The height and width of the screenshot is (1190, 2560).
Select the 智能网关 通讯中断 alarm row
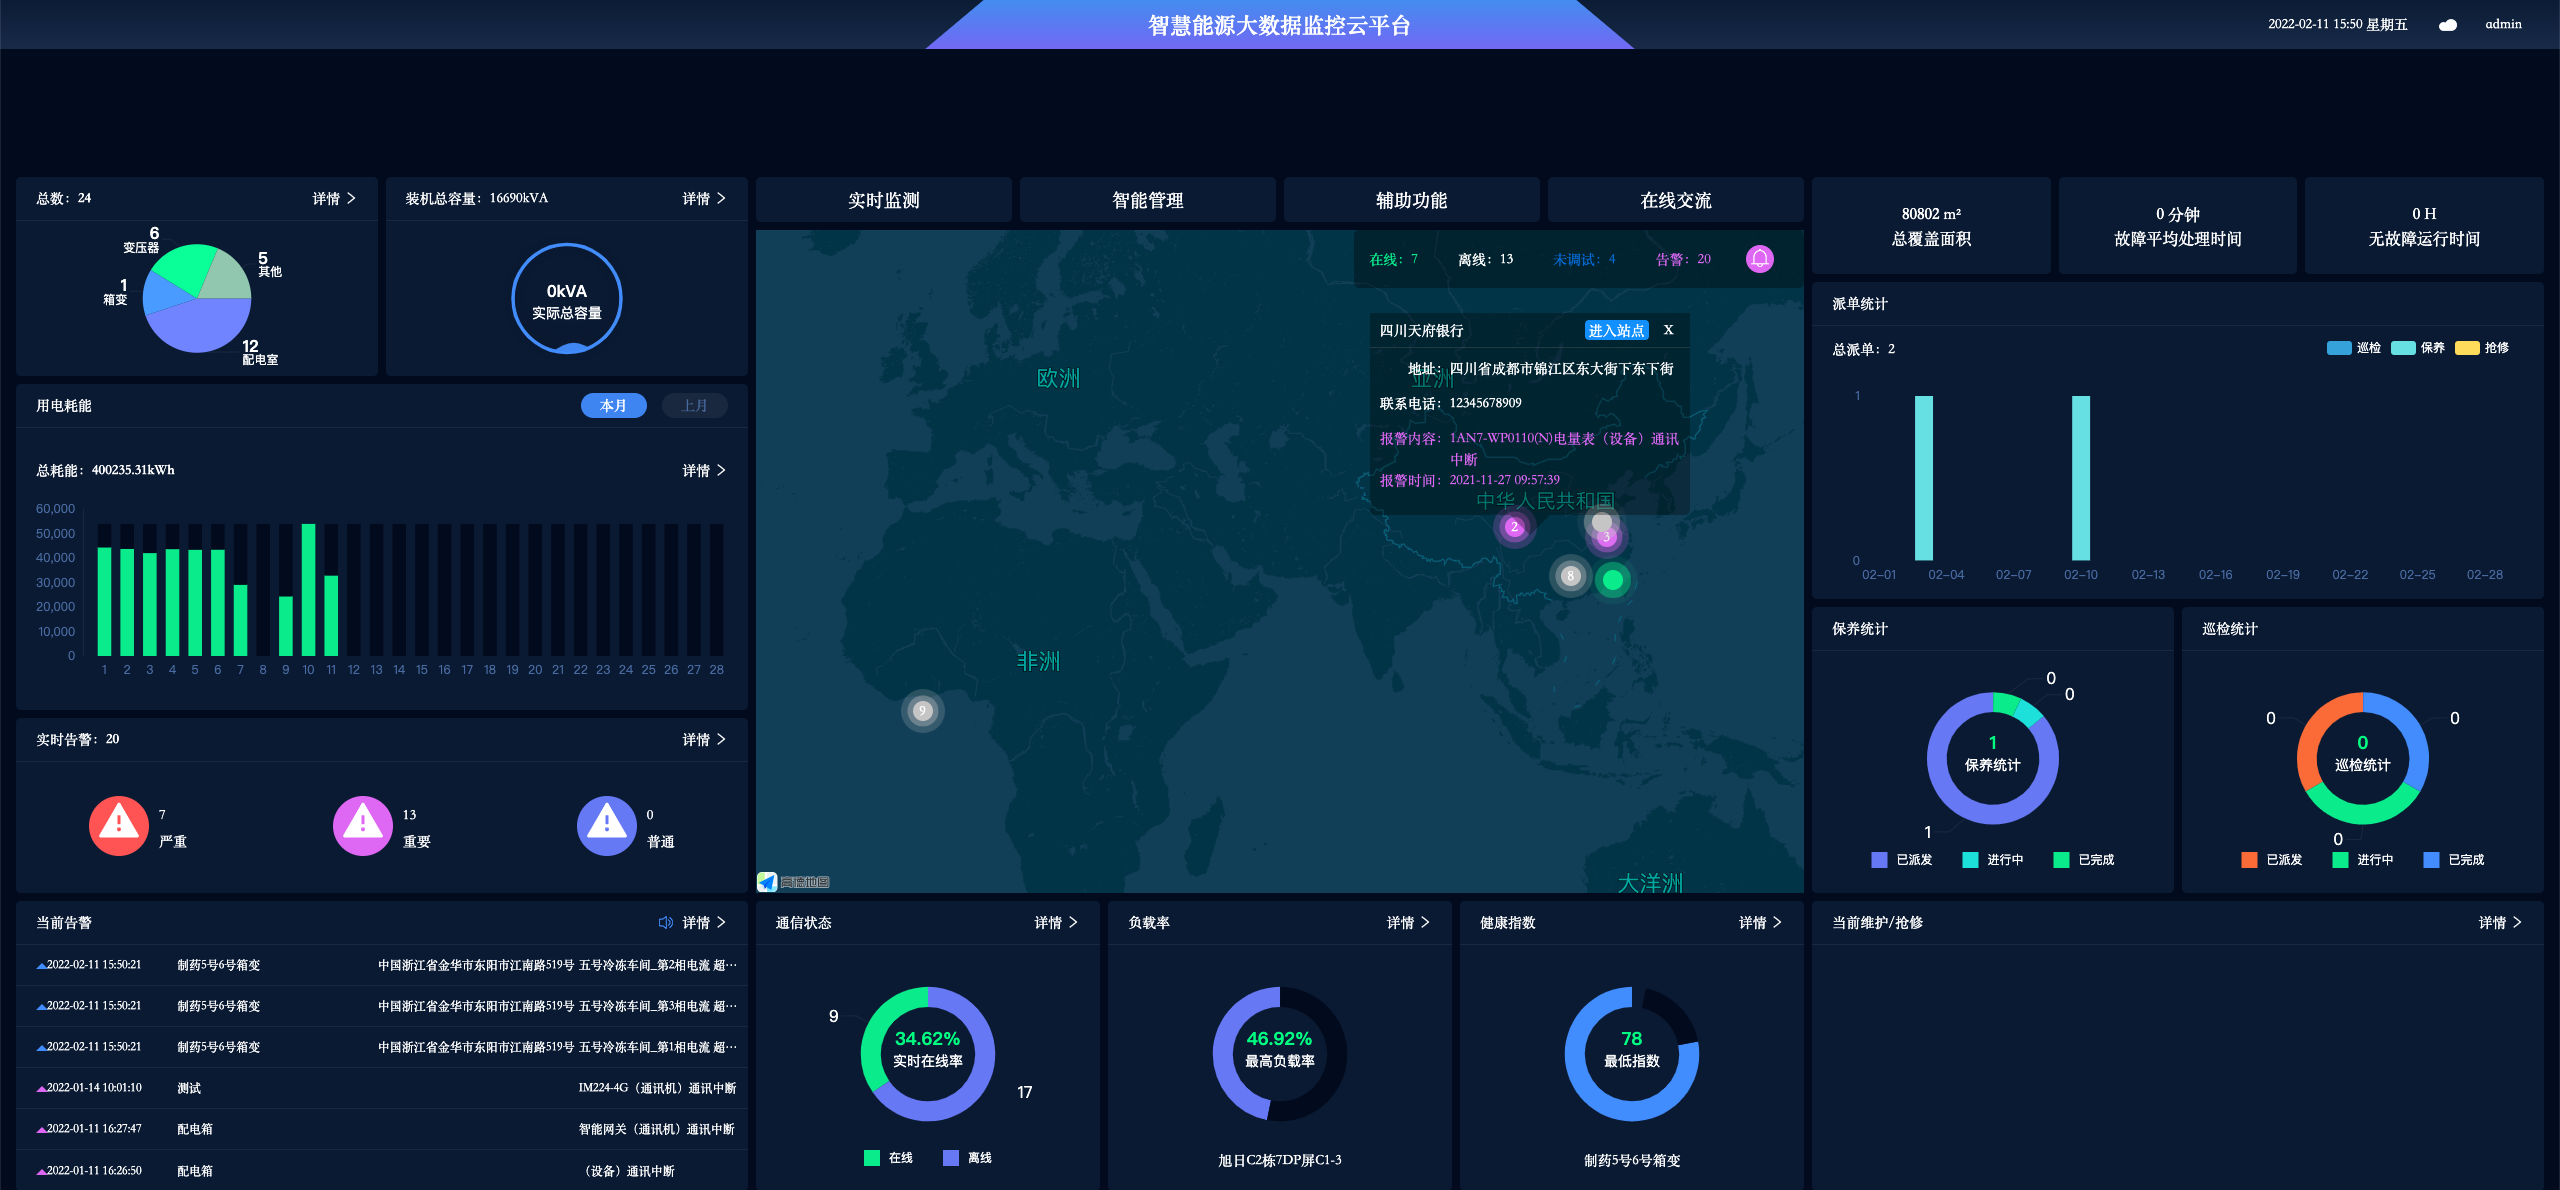[x=382, y=1129]
